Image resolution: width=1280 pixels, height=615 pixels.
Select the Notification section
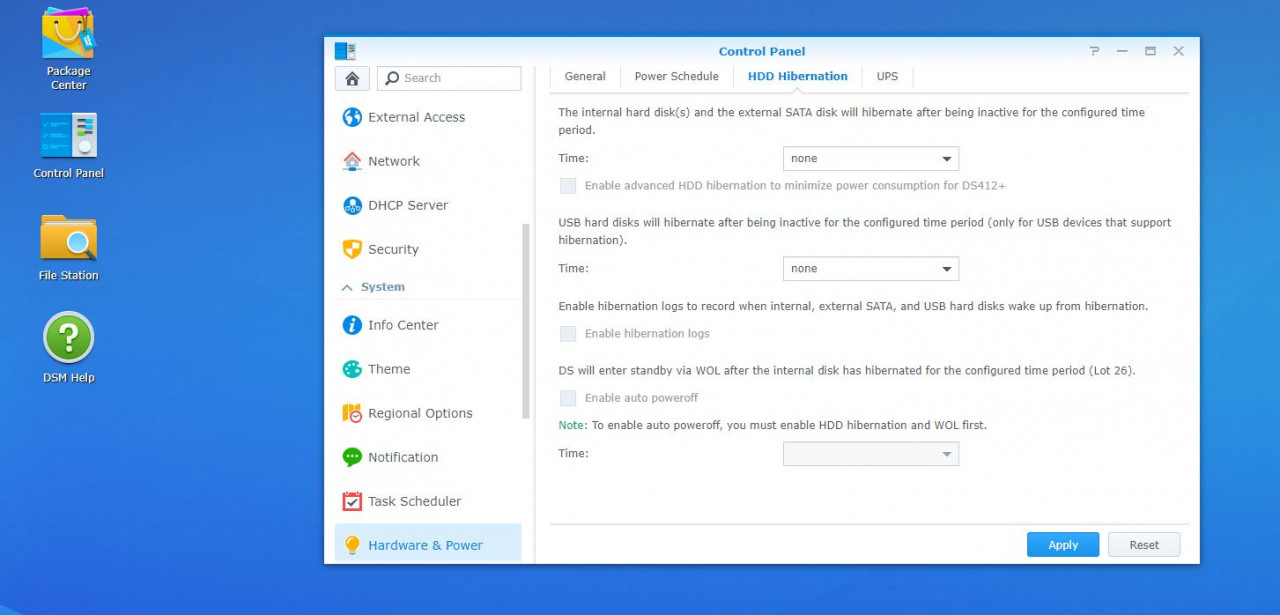click(401, 457)
